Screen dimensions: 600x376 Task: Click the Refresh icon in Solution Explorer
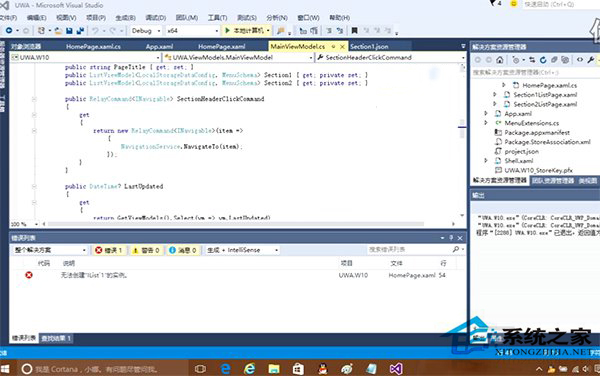[x=543, y=60]
